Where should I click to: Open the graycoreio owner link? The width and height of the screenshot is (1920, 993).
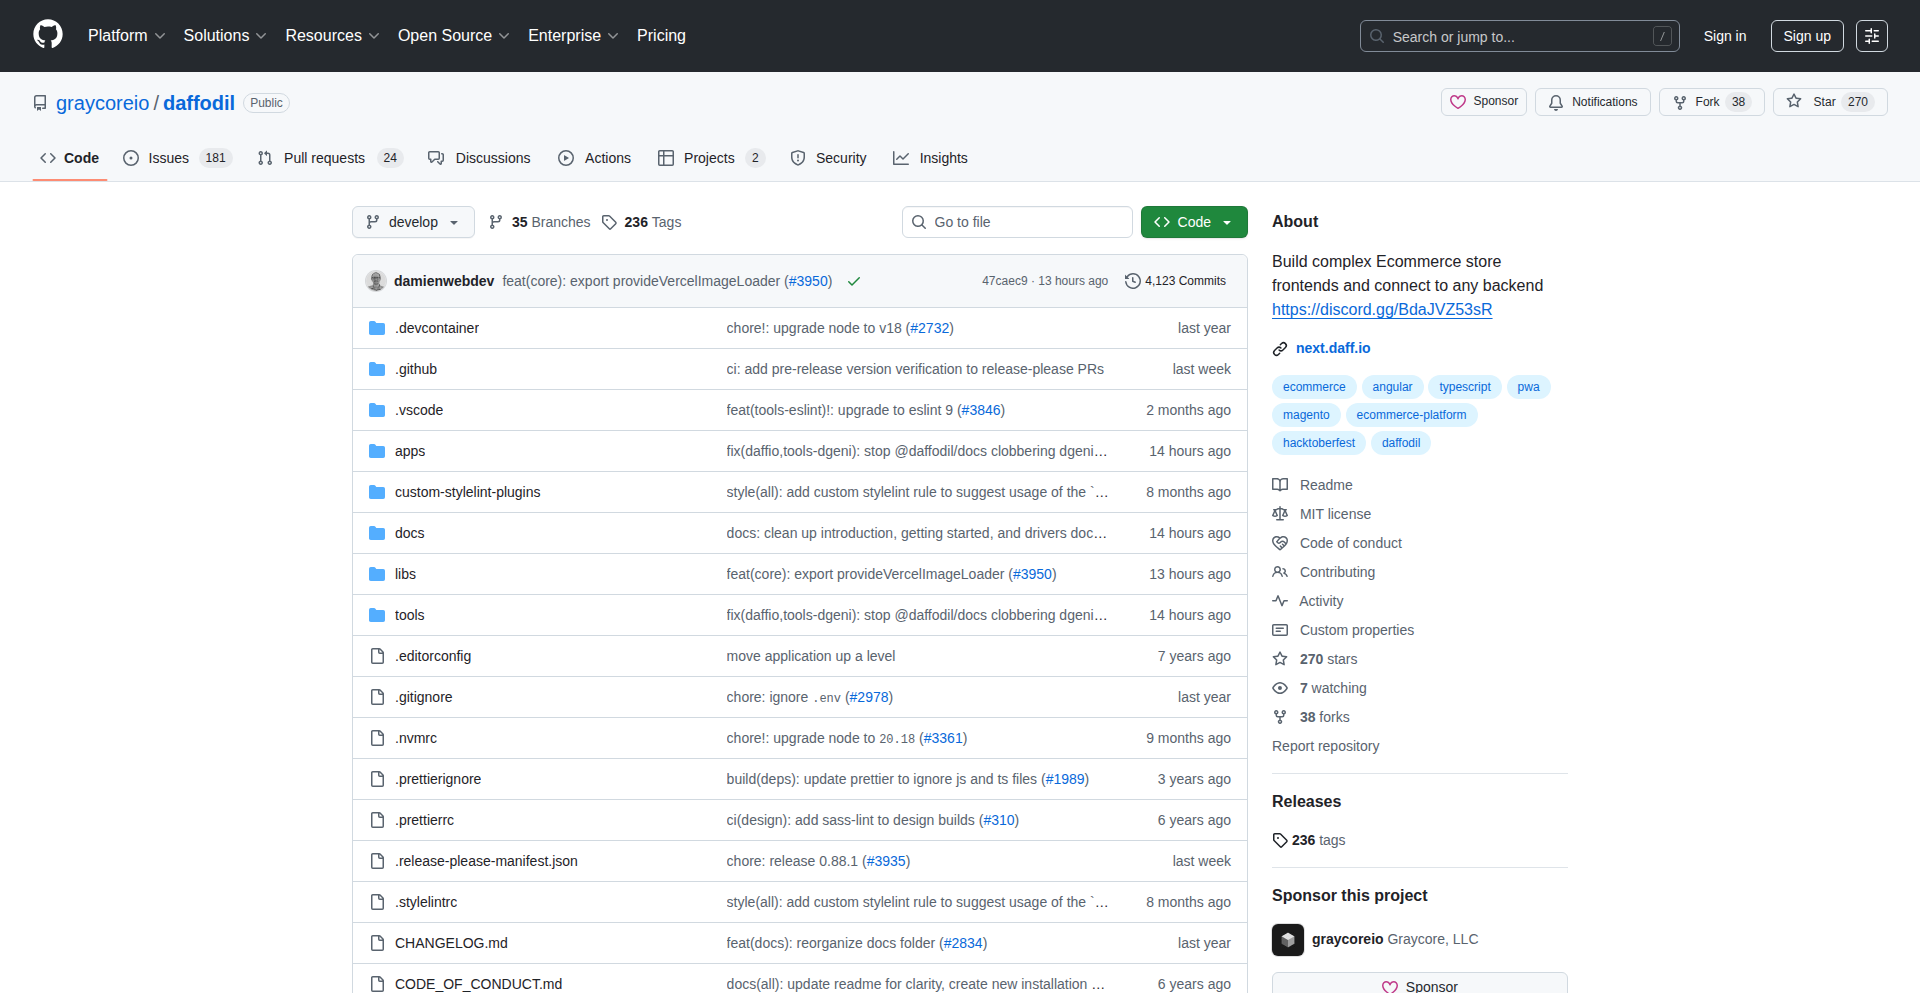pos(103,103)
